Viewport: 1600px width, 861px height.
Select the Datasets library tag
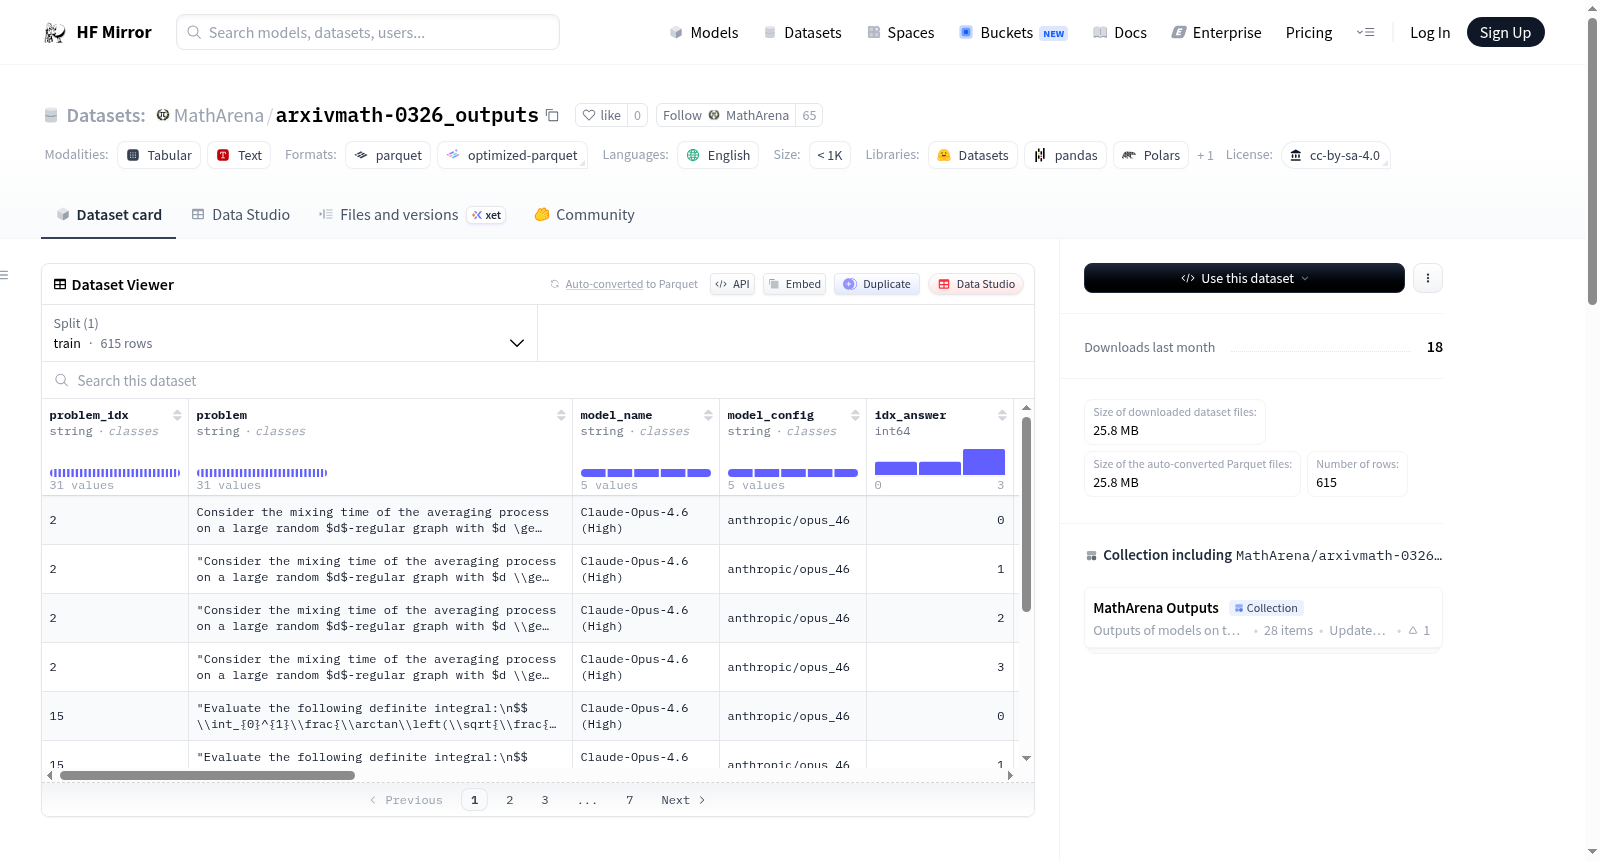click(x=973, y=155)
